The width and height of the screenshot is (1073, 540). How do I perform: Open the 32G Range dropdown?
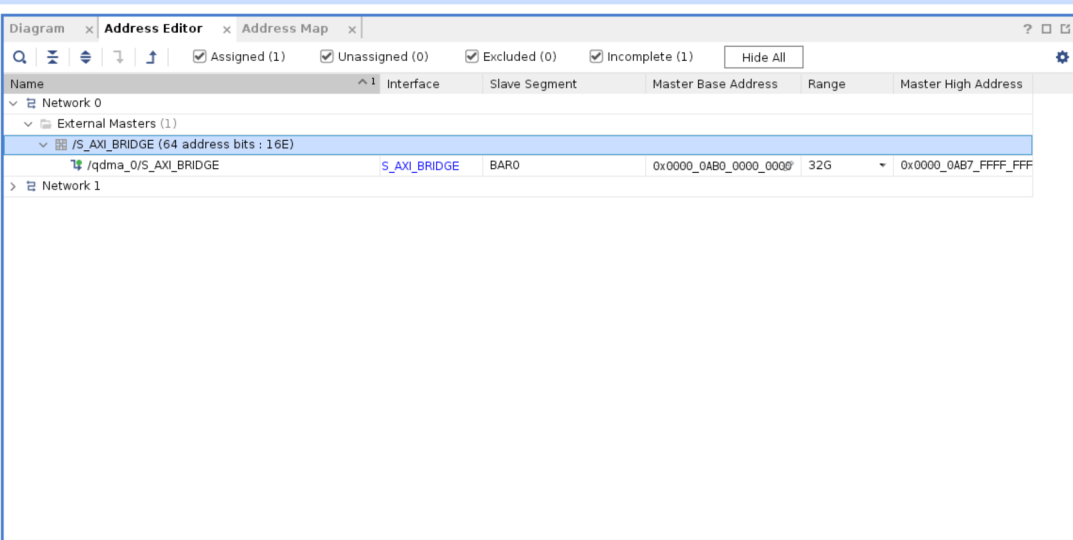[x=883, y=166]
